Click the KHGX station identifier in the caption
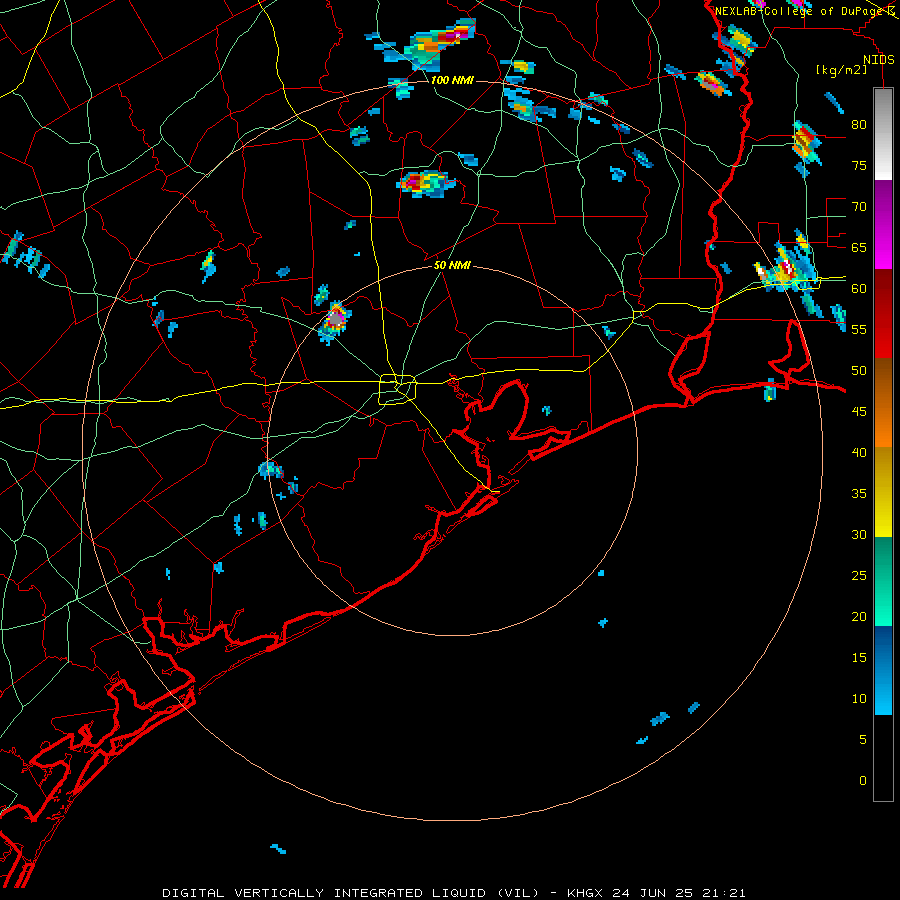 point(586,893)
